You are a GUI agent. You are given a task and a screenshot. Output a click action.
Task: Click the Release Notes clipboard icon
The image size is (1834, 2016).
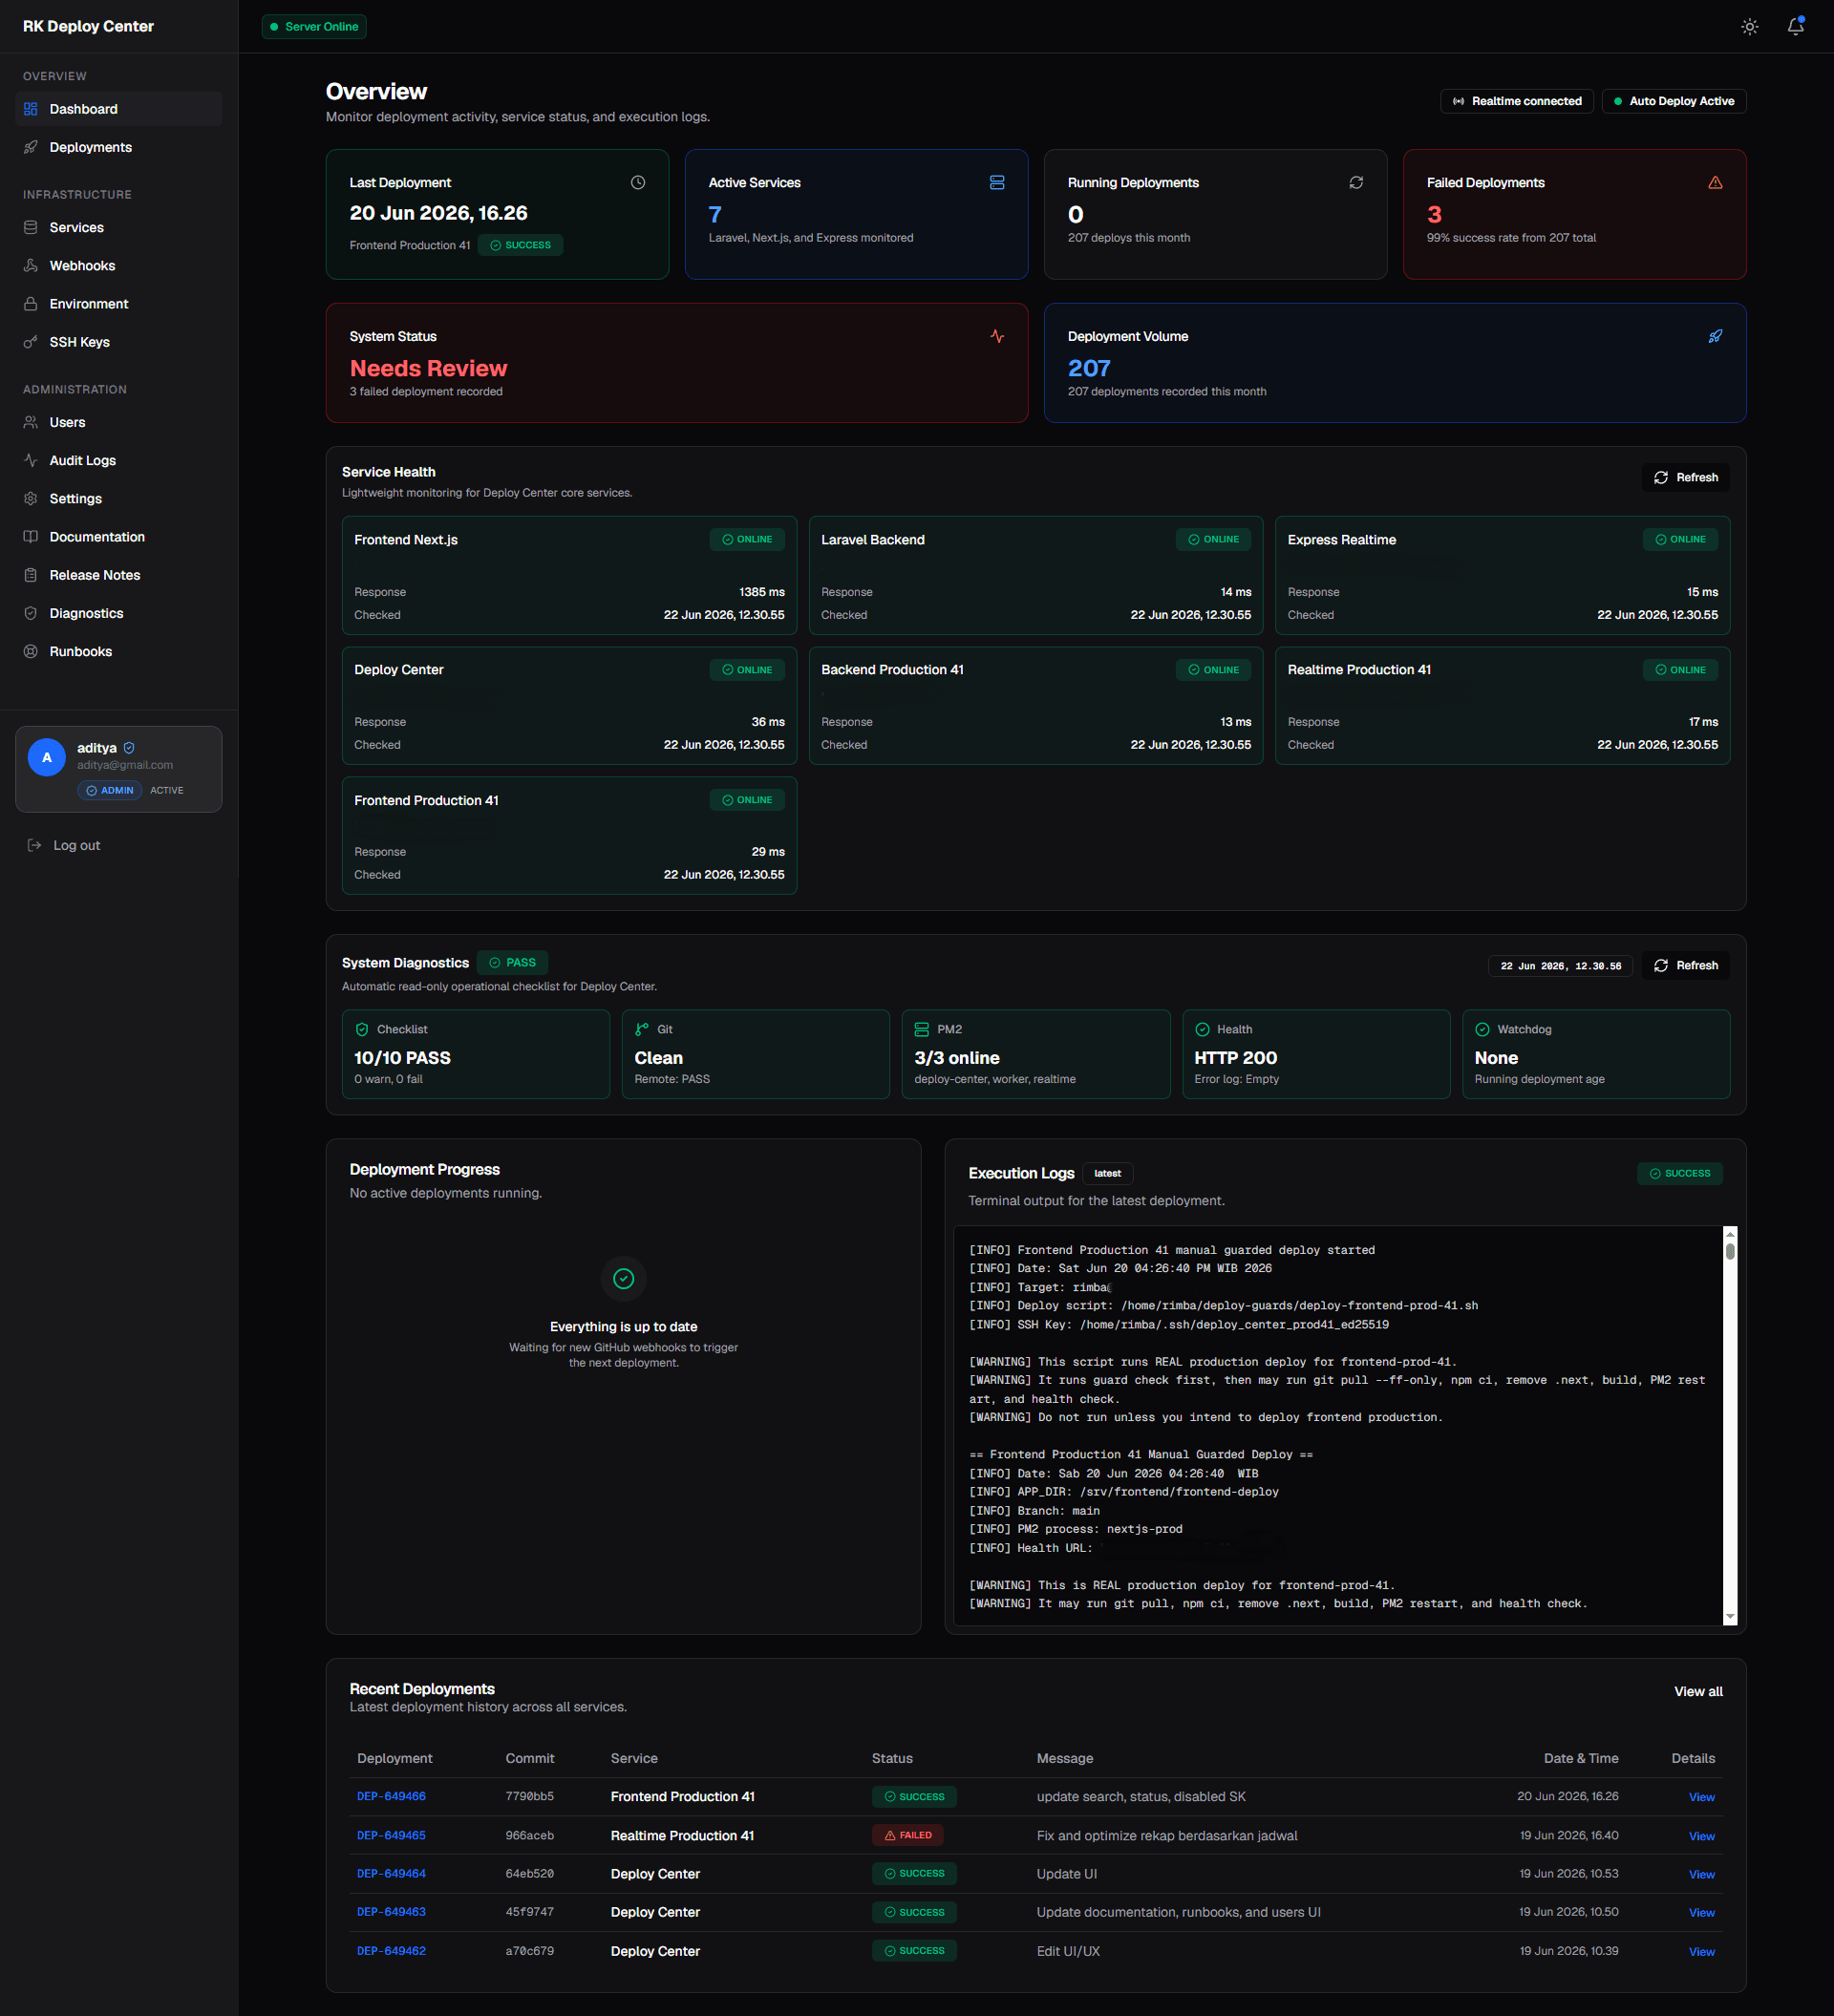coord(31,575)
